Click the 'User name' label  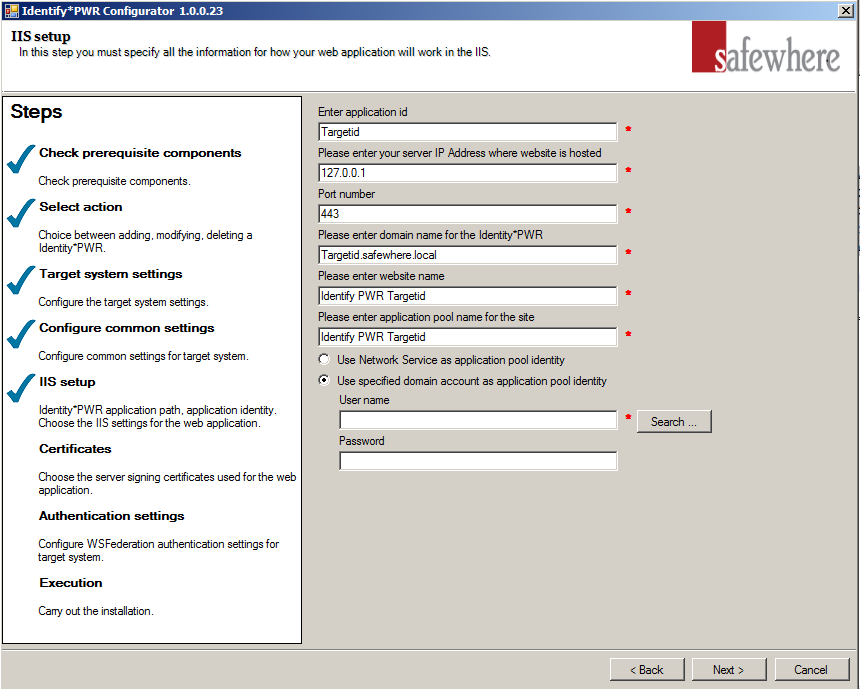tap(364, 400)
